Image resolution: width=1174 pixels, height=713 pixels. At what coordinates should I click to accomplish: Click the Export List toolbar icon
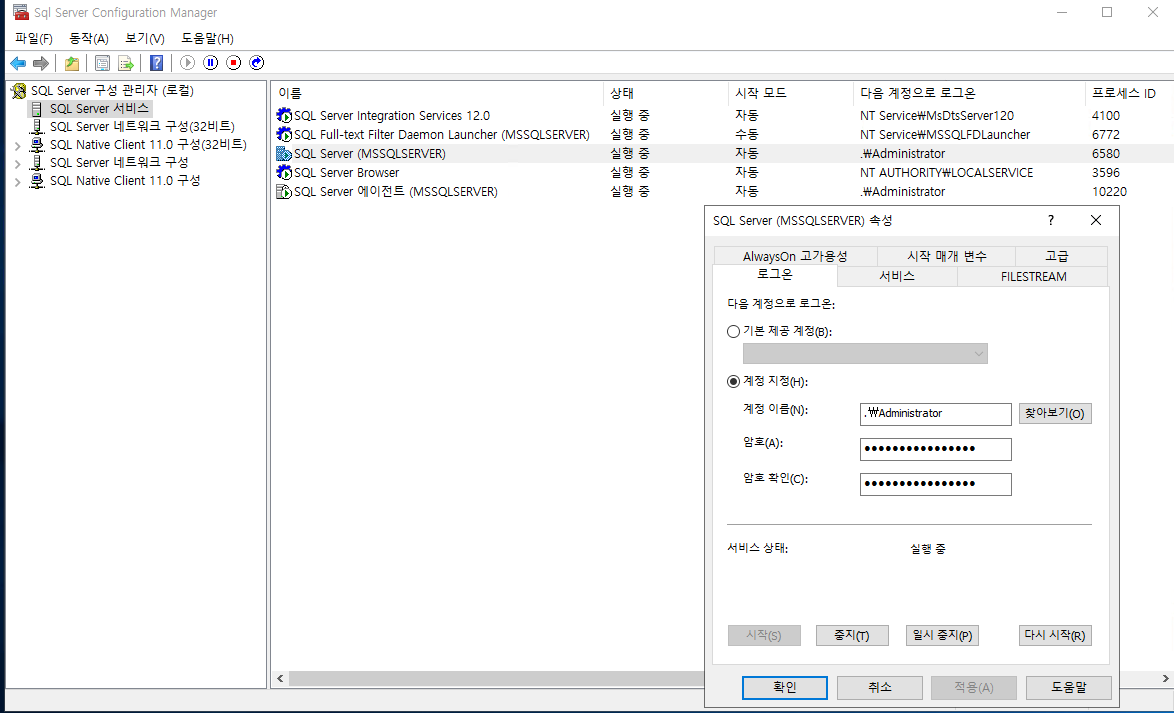point(126,63)
